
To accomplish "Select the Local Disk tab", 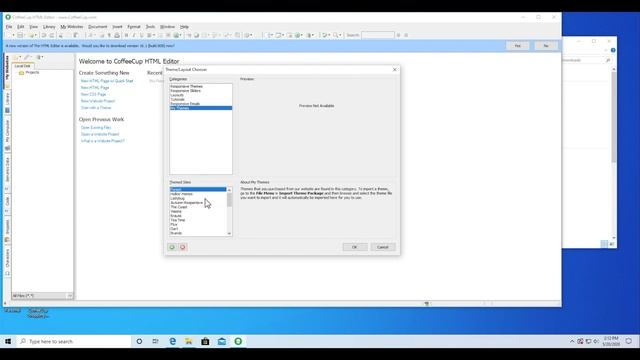I will tap(23, 66).
